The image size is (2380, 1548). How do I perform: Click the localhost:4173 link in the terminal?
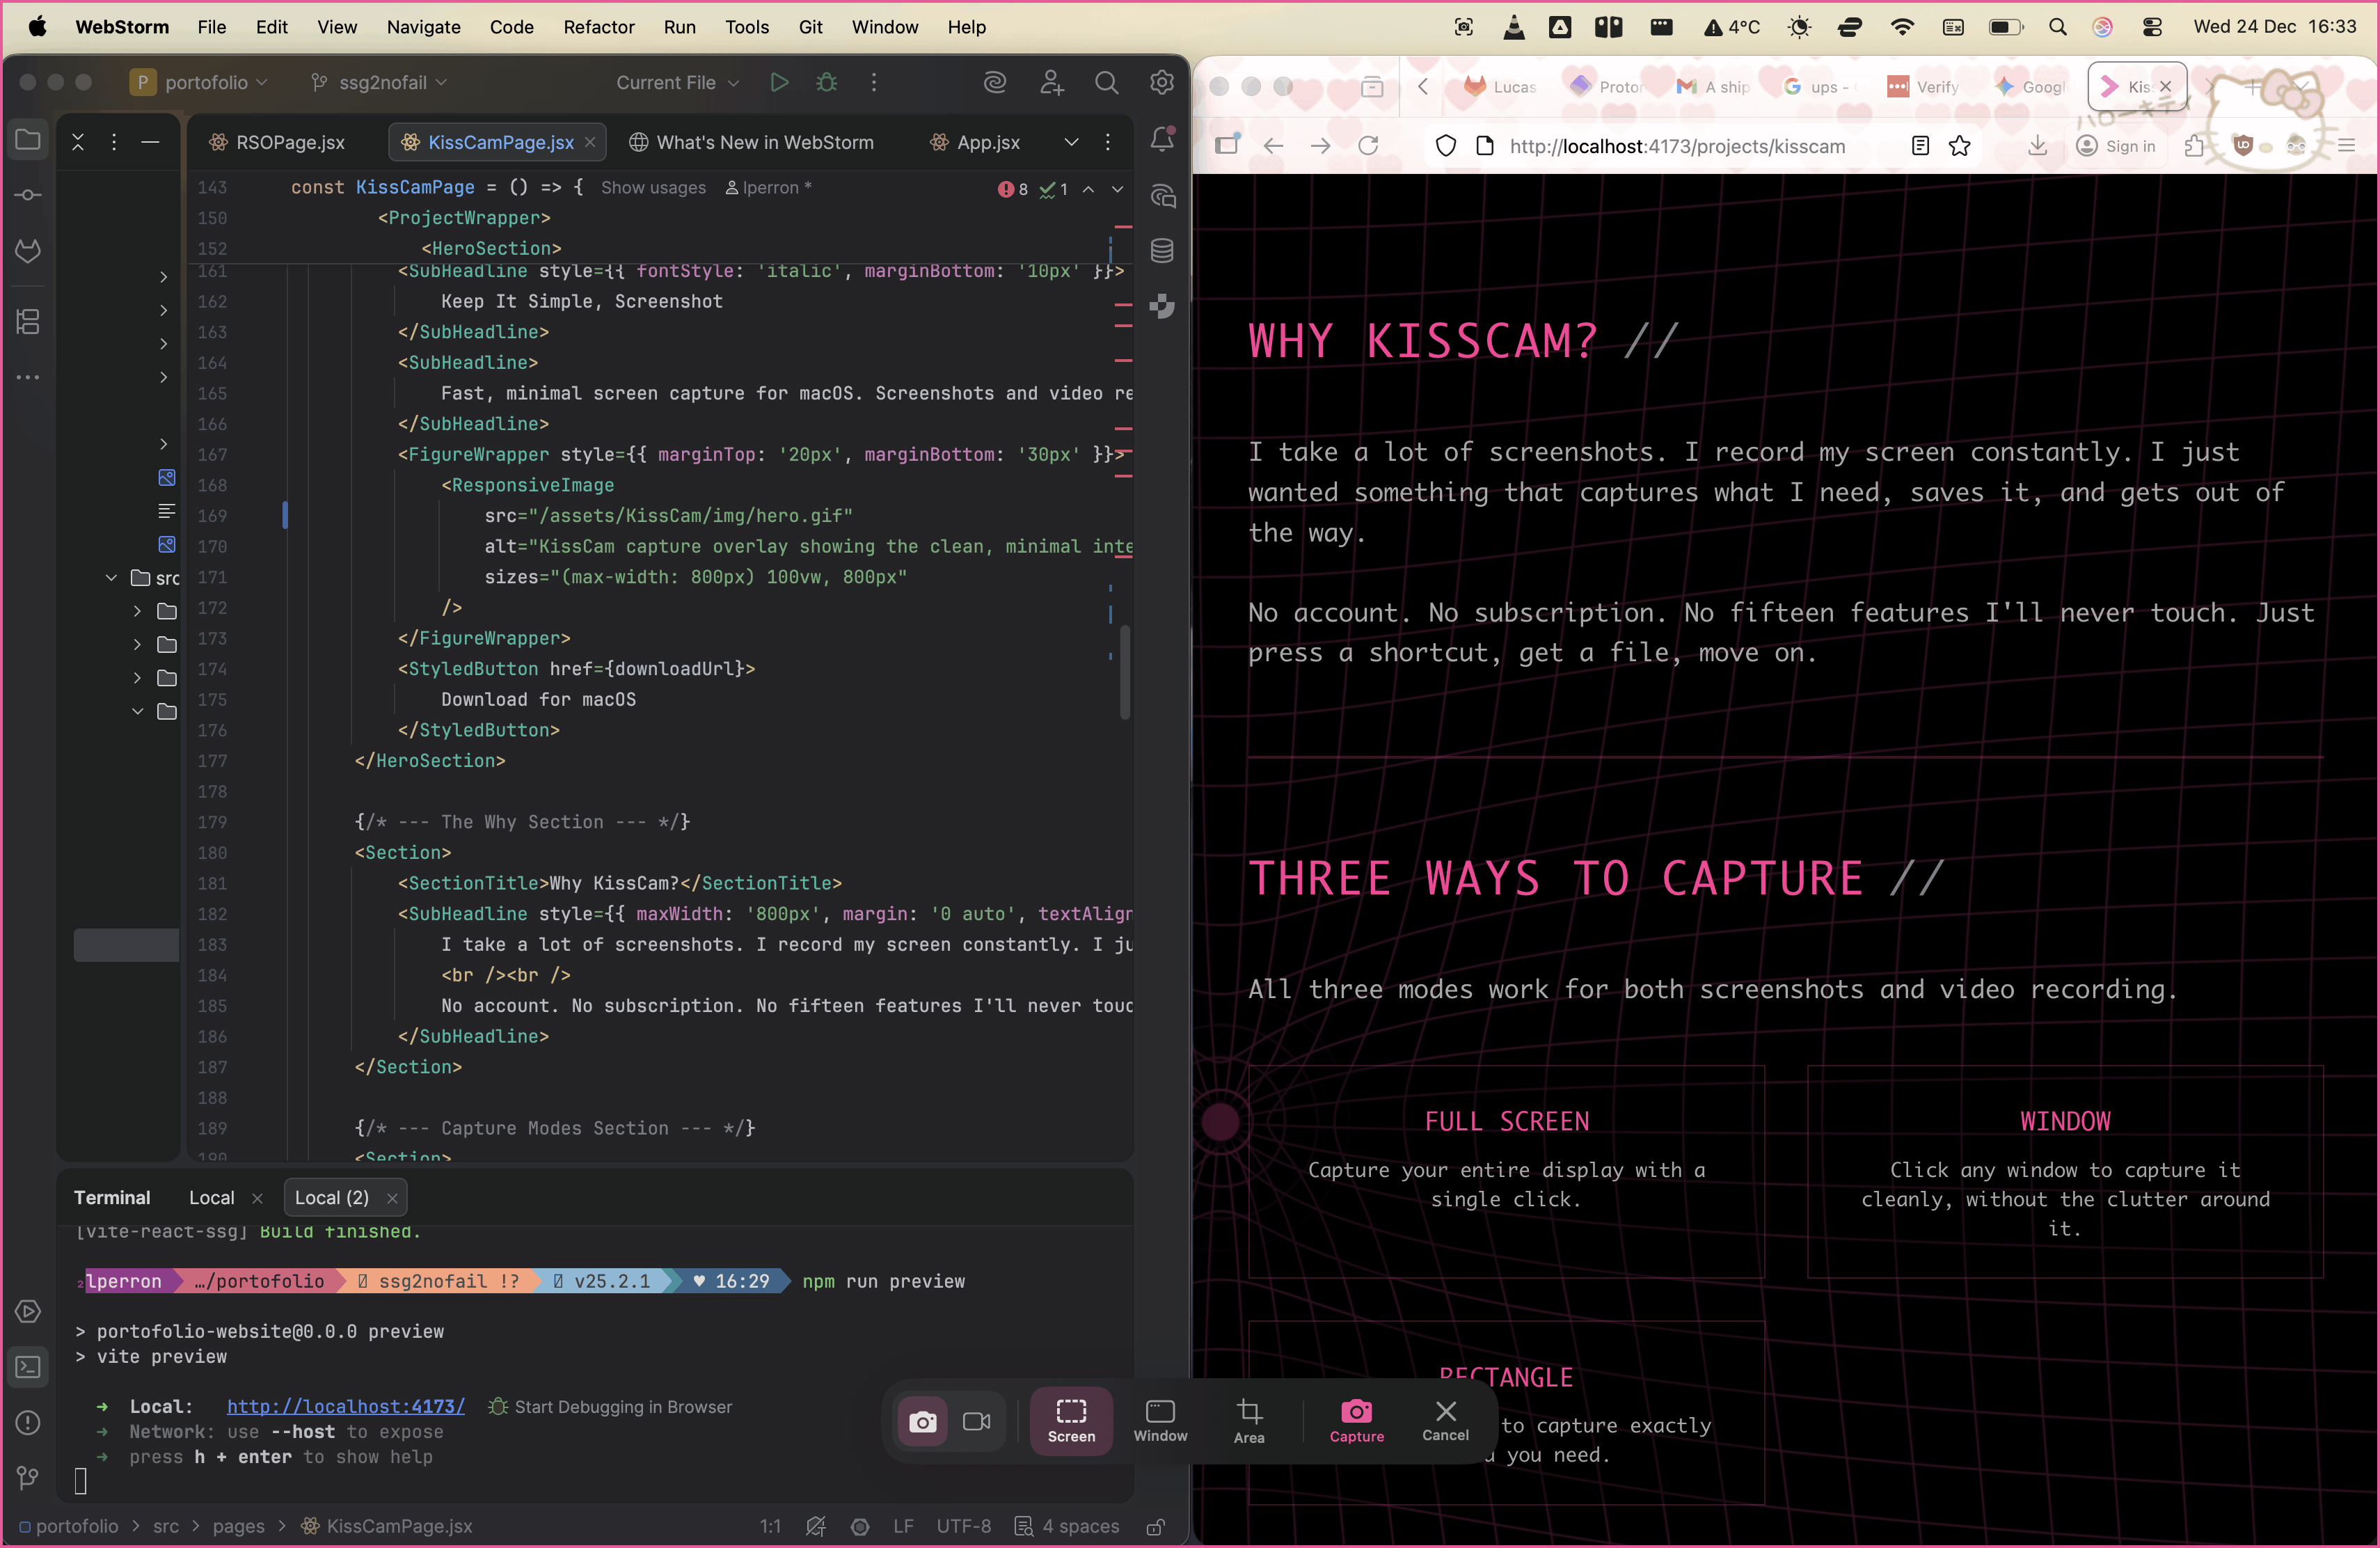(346, 1407)
